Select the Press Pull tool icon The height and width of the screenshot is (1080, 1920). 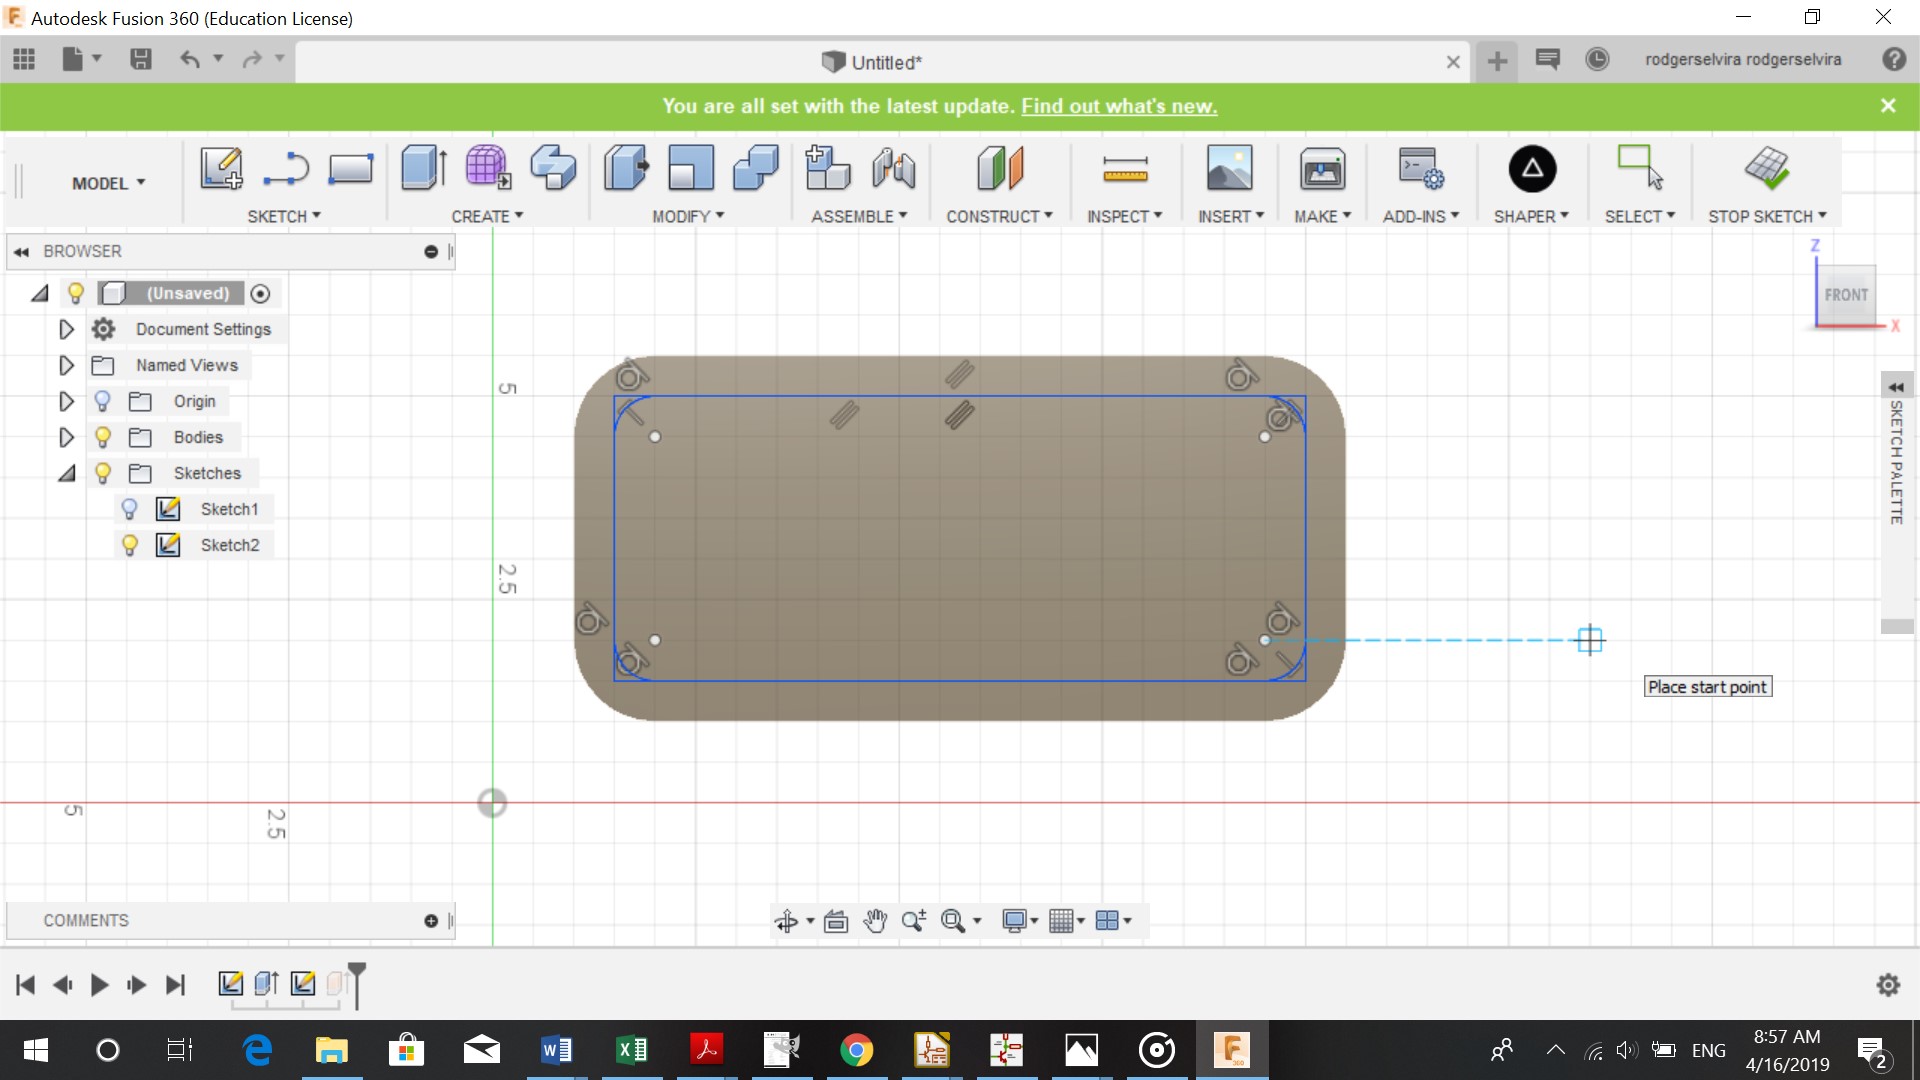pyautogui.click(x=626, y=168)
